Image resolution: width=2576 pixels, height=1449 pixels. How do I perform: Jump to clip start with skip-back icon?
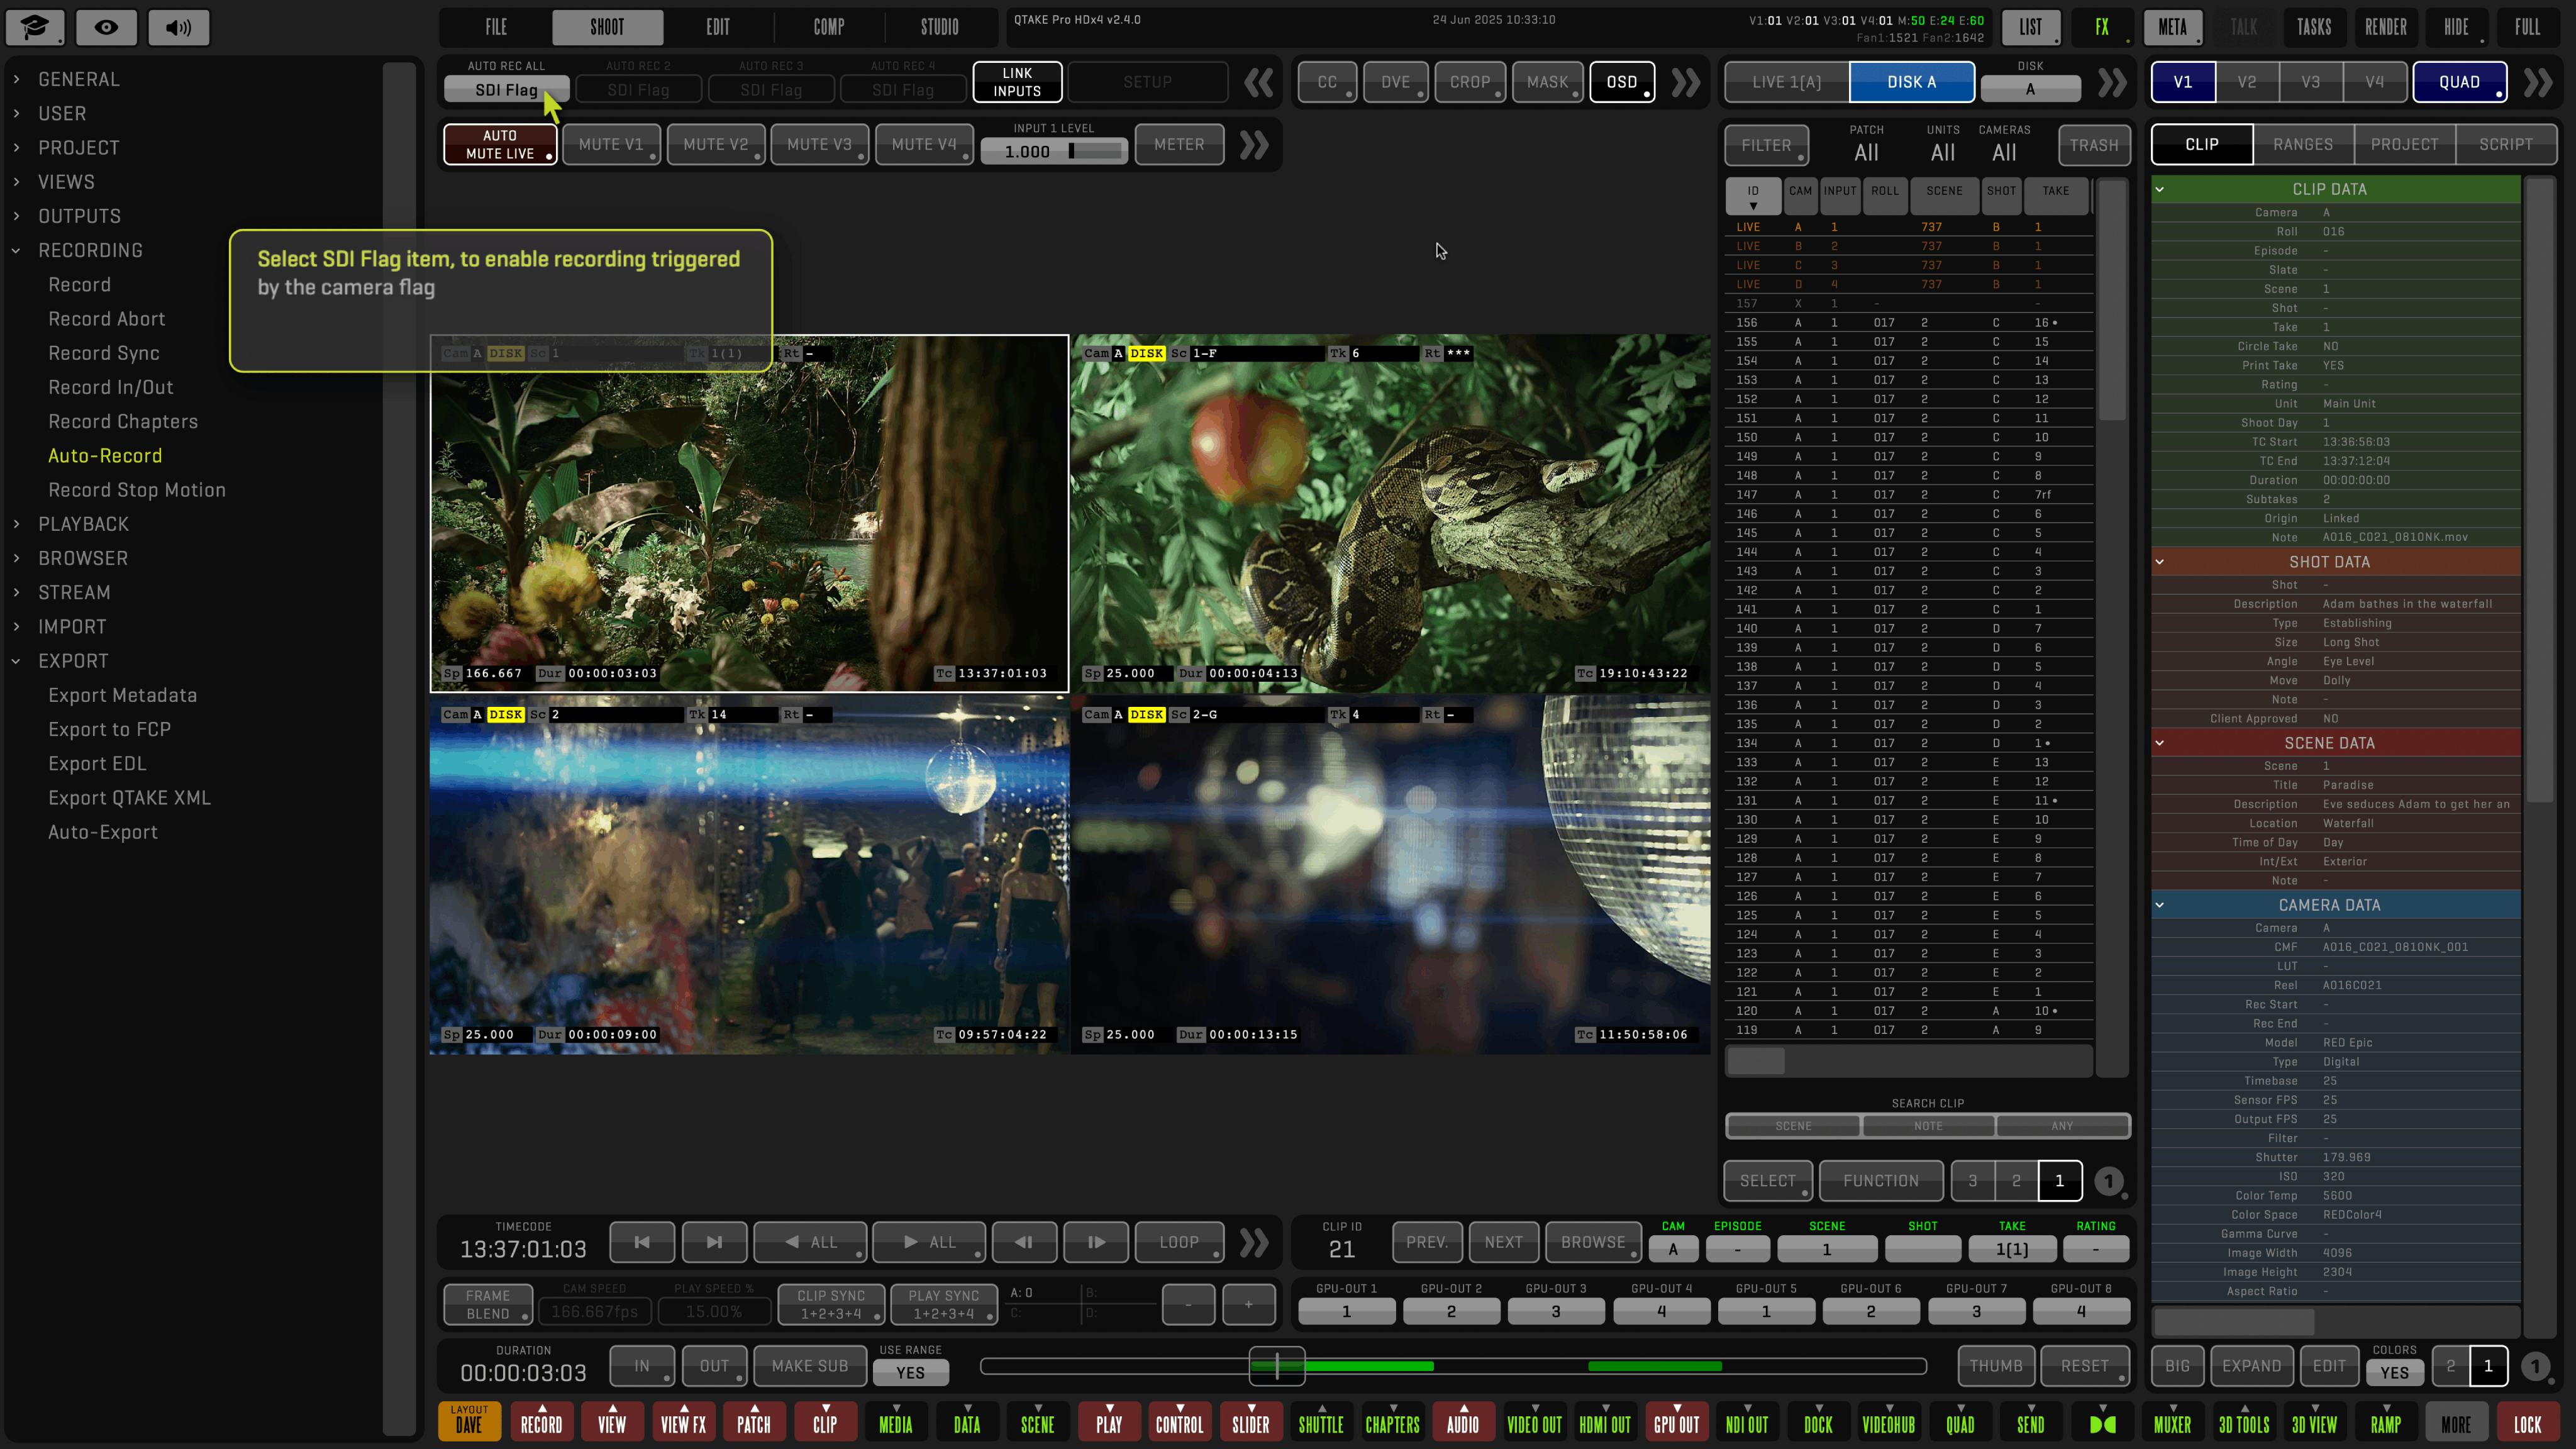pyautogui.click(x=642, y=1242)
